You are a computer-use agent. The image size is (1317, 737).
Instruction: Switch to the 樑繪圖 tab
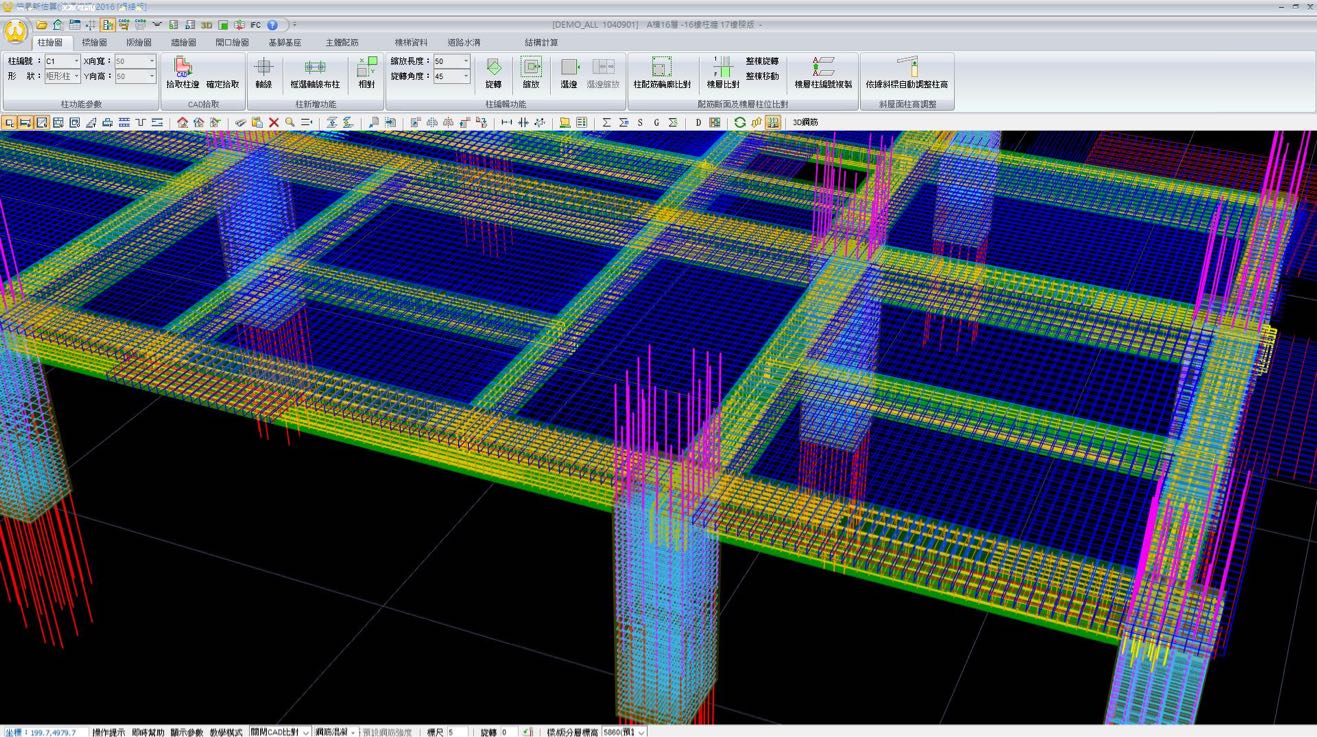coord(94,43)
